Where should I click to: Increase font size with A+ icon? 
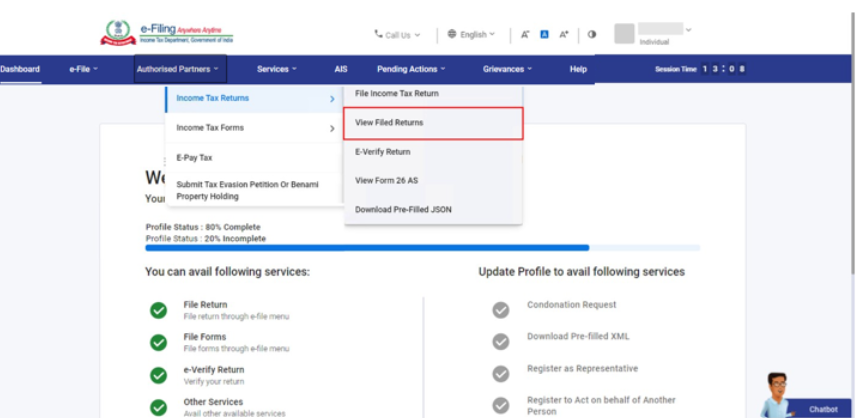pos(564,34)
